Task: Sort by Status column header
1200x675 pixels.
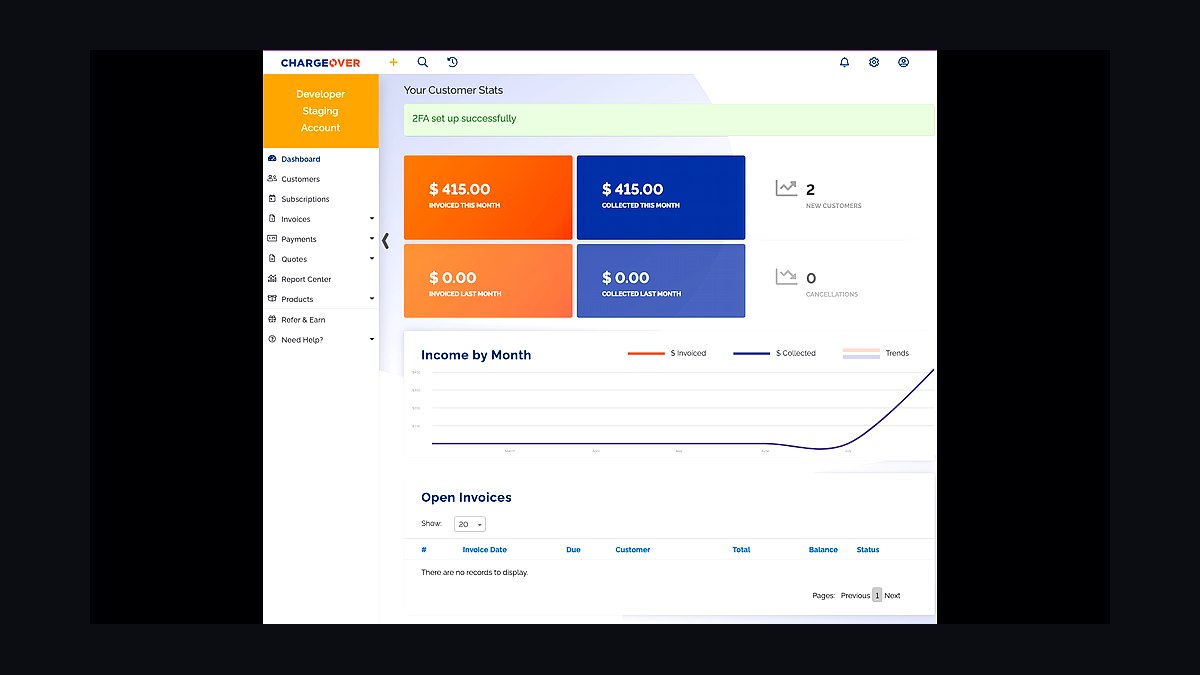Action: 868,550
